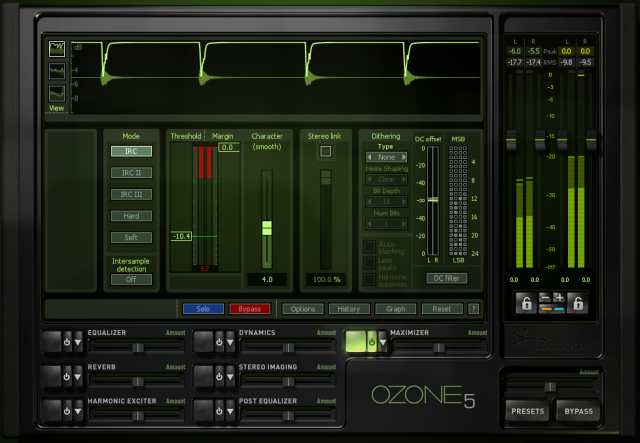640x443 pixels.
Task: Select the Hard limiter mode
Action: point(131,216)
